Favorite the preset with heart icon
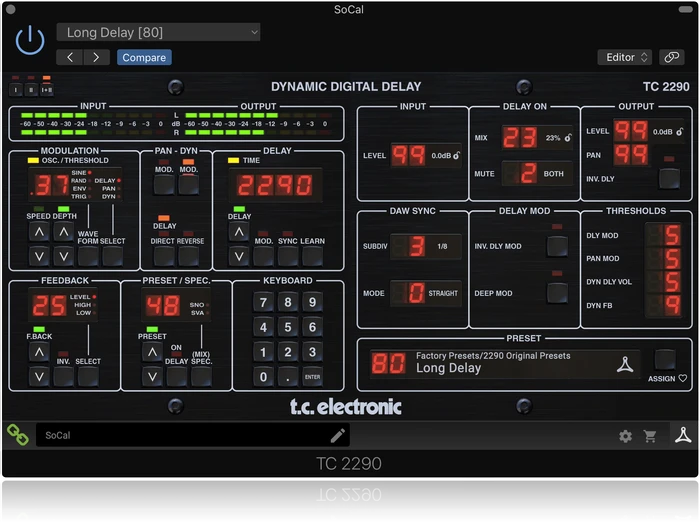The image size is (700, 522). 683,378
